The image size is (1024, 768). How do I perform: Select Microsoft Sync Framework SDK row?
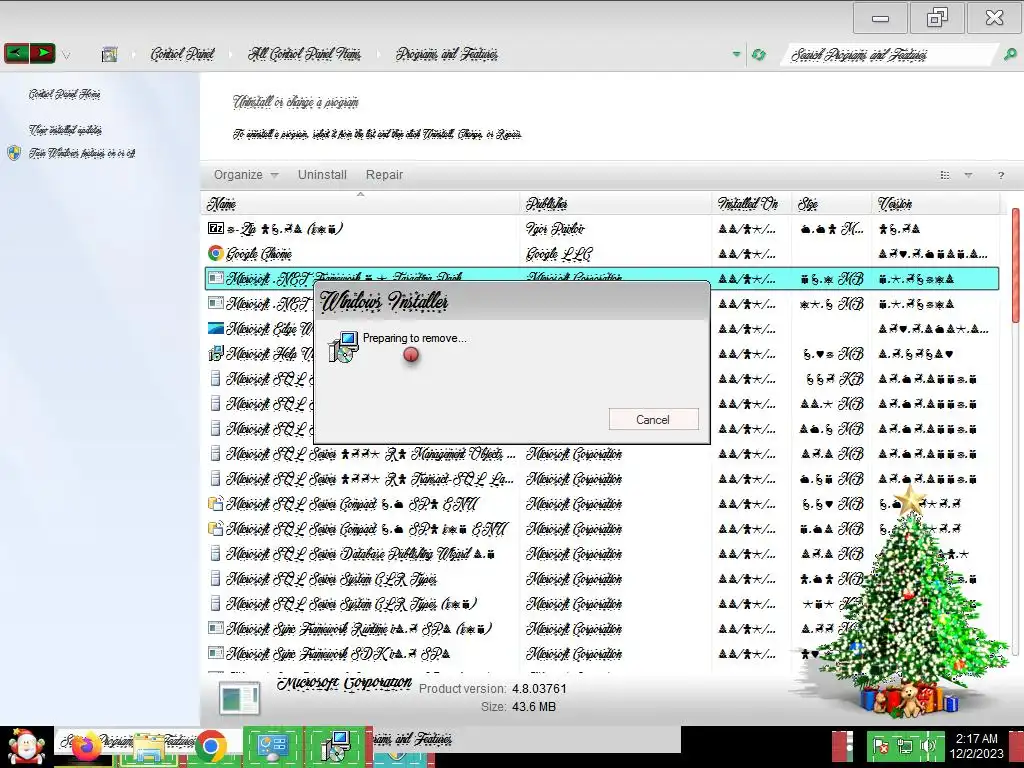pos(601,653)
